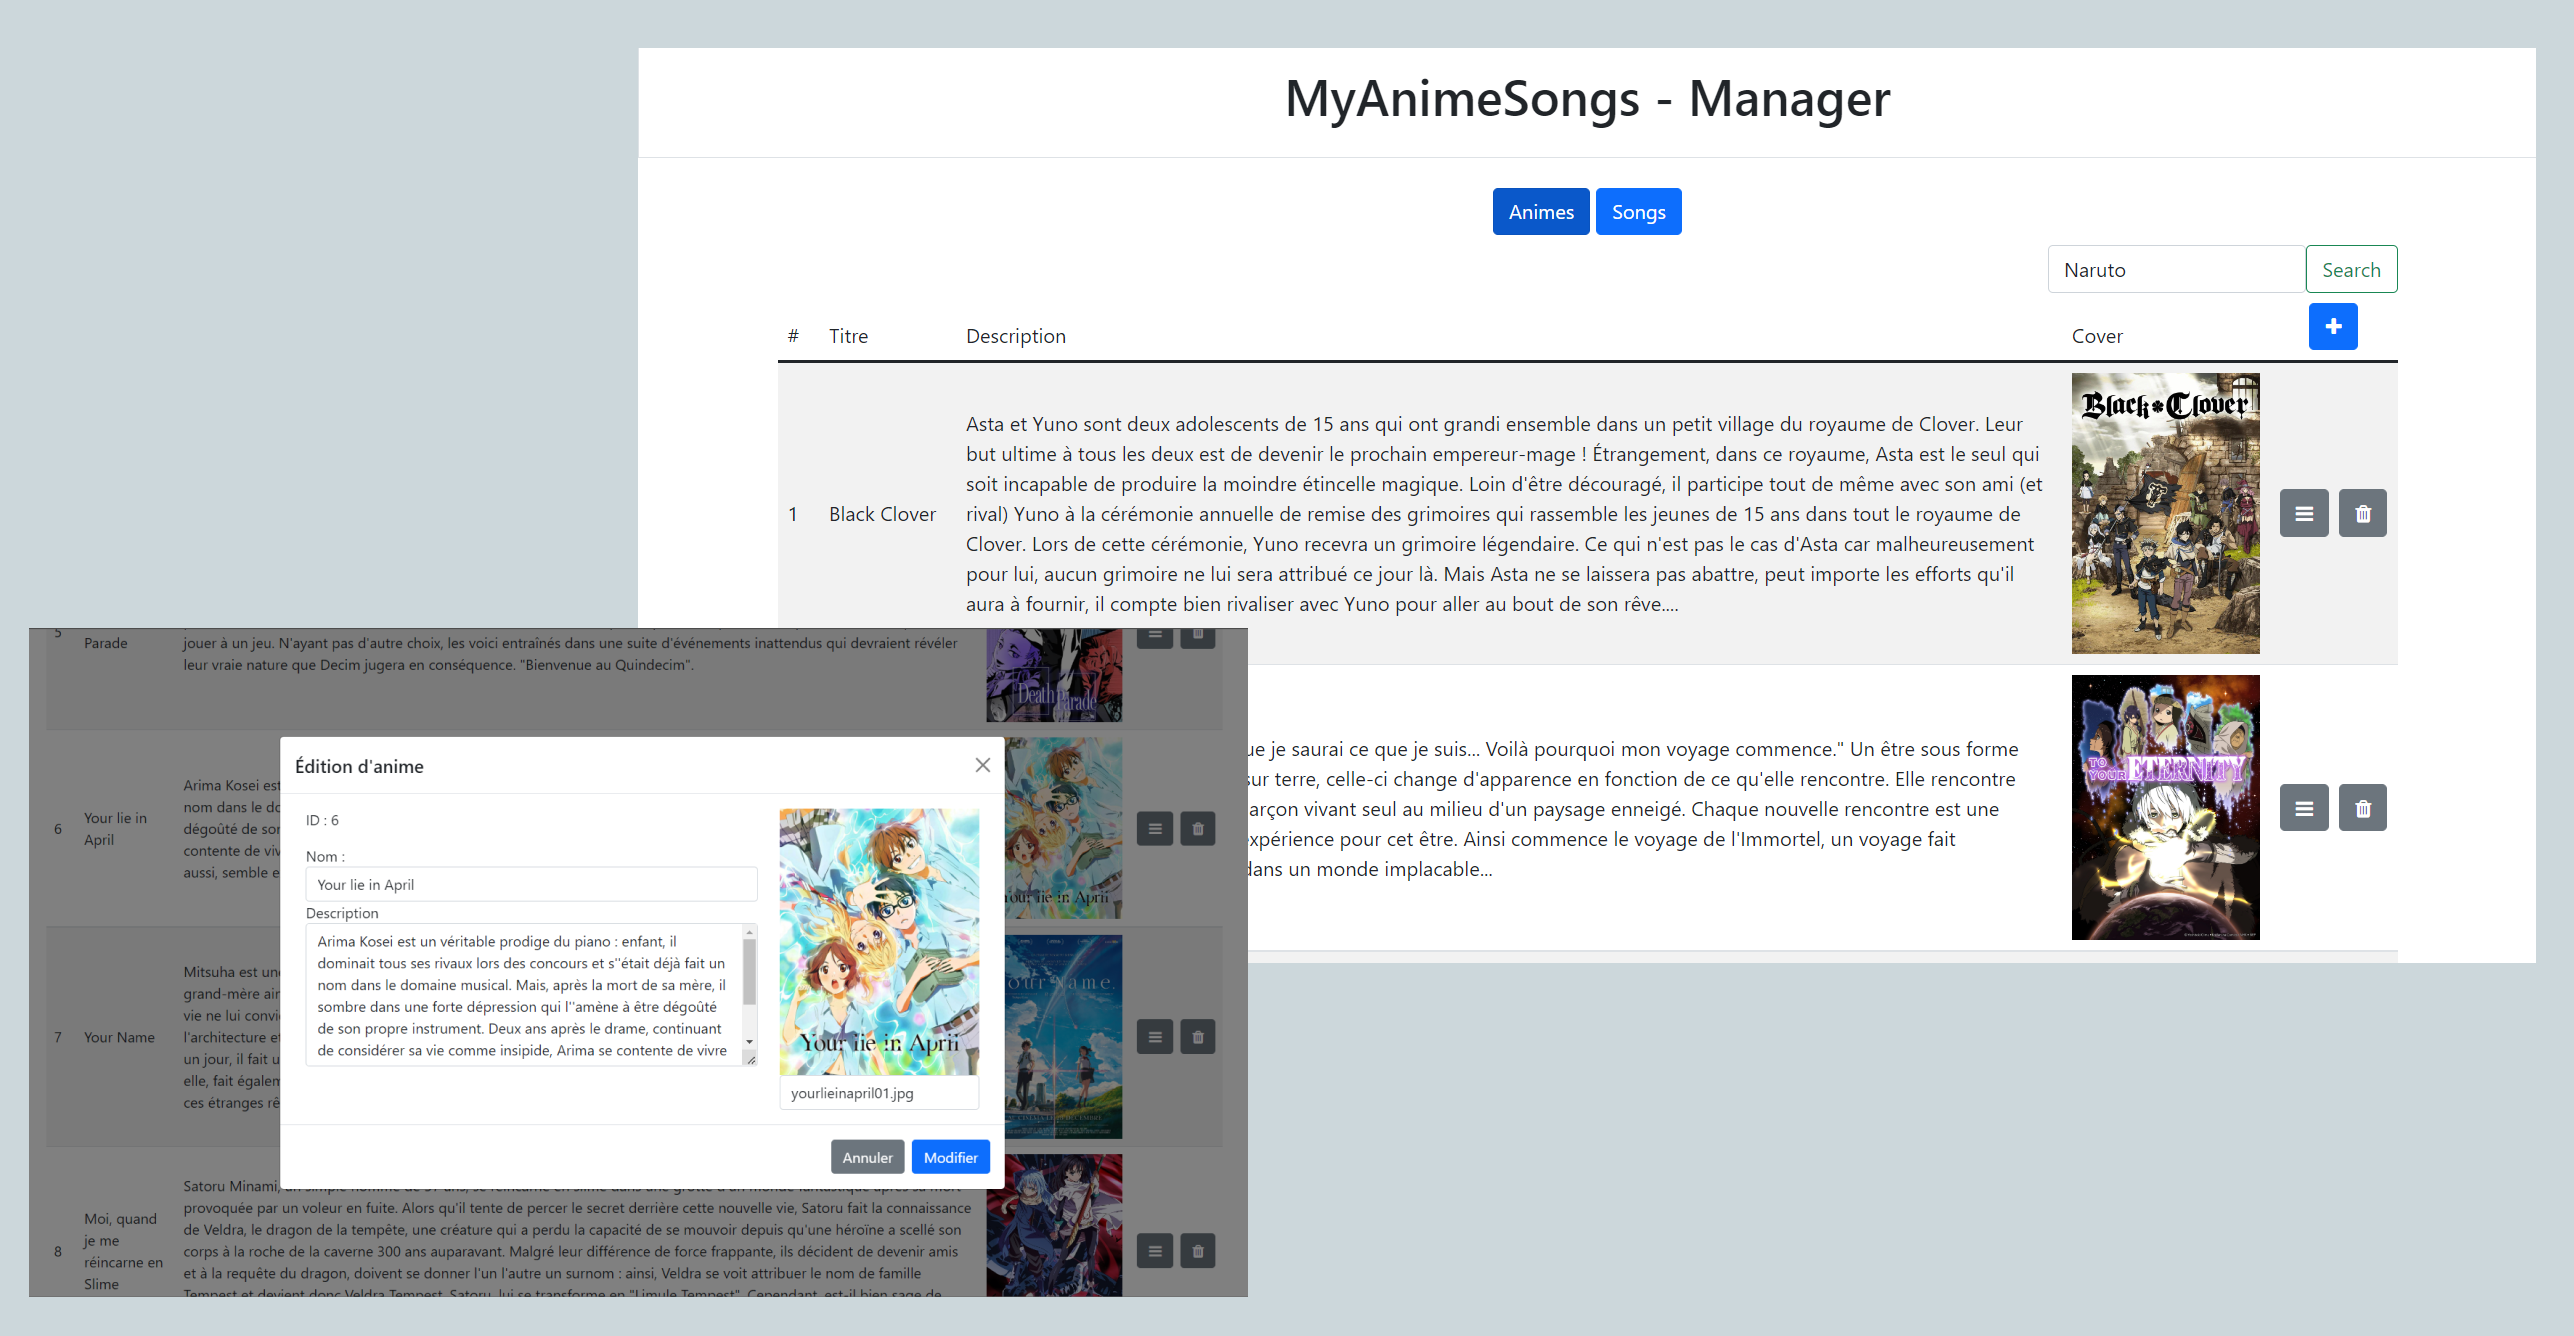Open edit icon for Your lie in April row

click(1155, 828)
